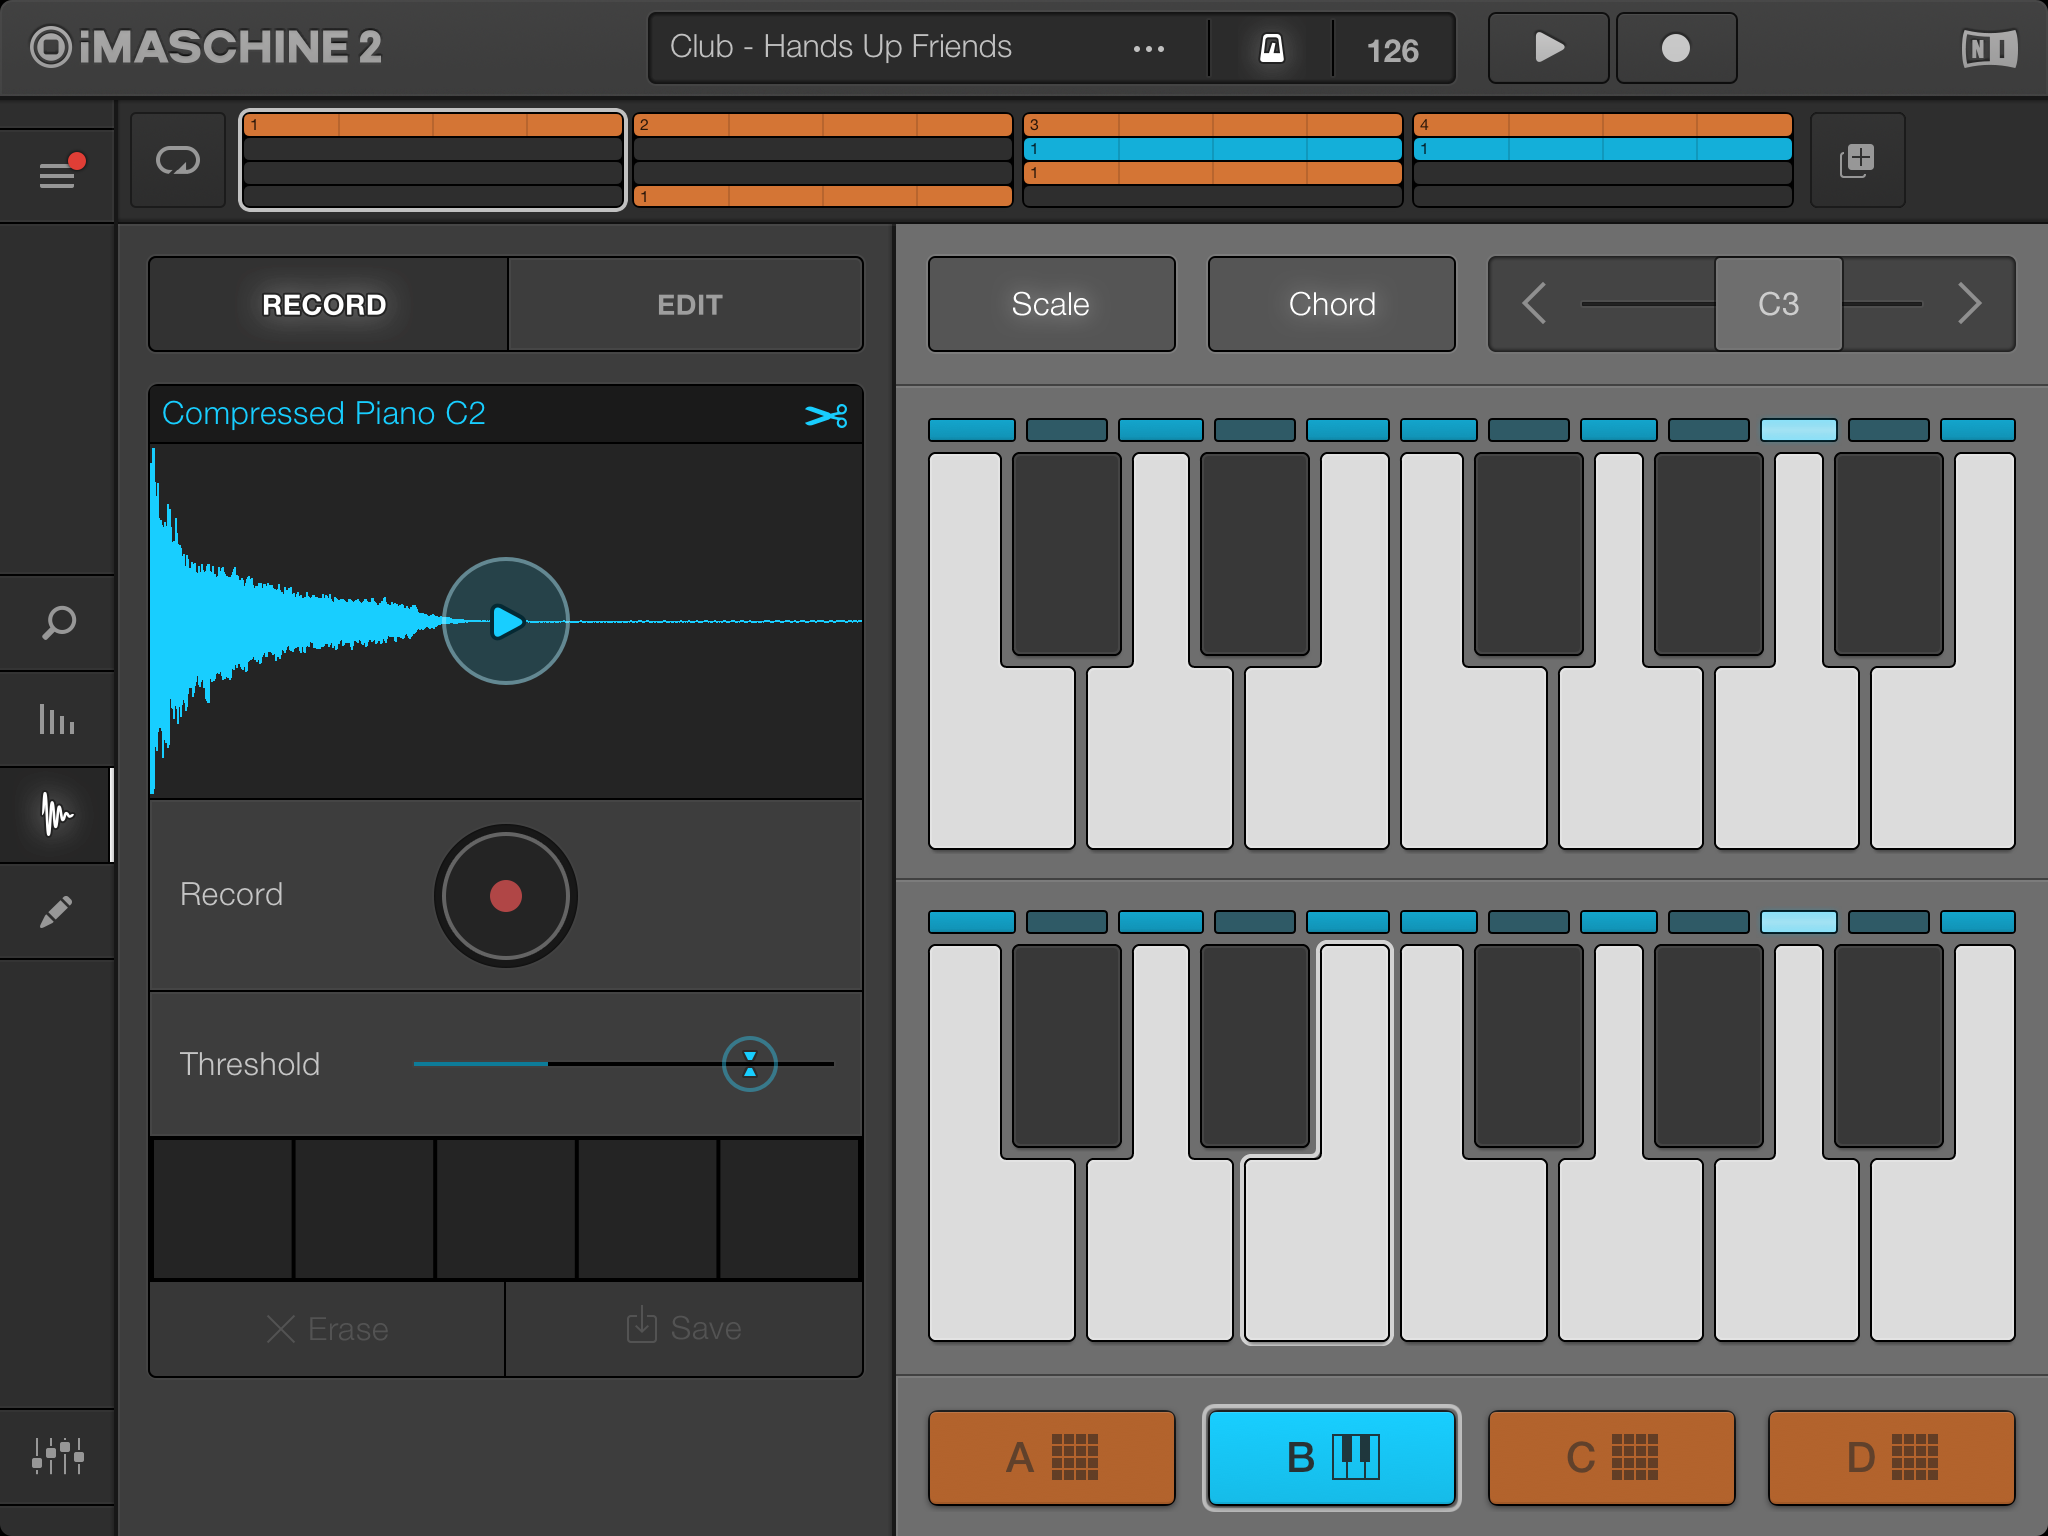Open the Scale settings

[x=1051, y=304]
